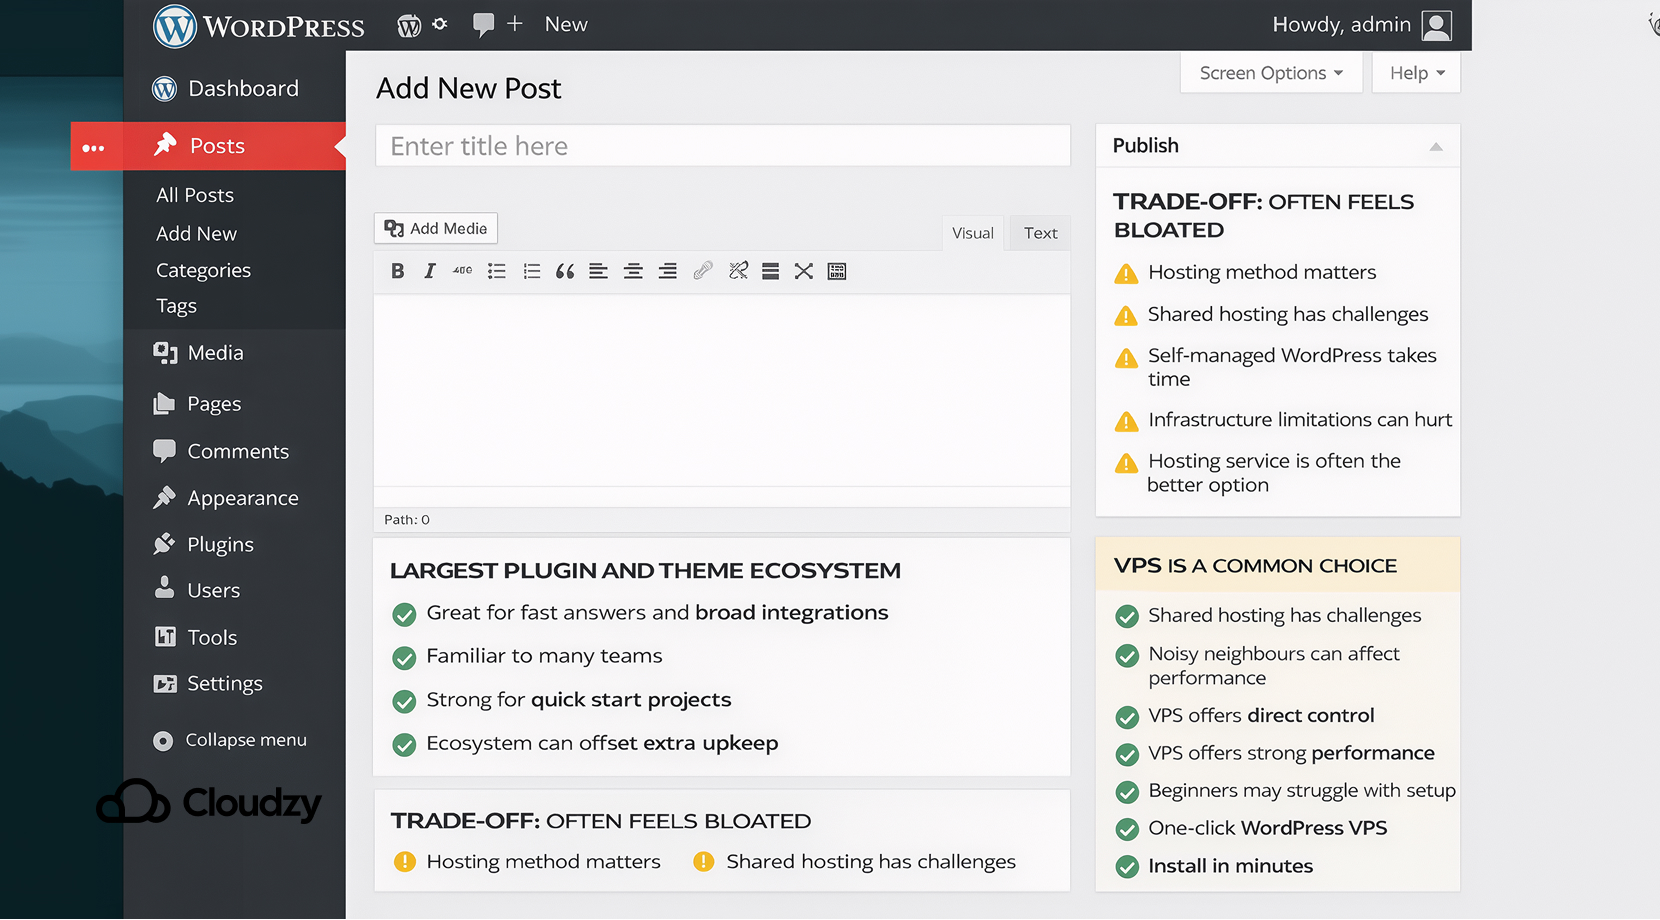The height and width of the screenshot is (920, 1660).
Task: Click the Add Medie button
Action: [x=435, y=228]
